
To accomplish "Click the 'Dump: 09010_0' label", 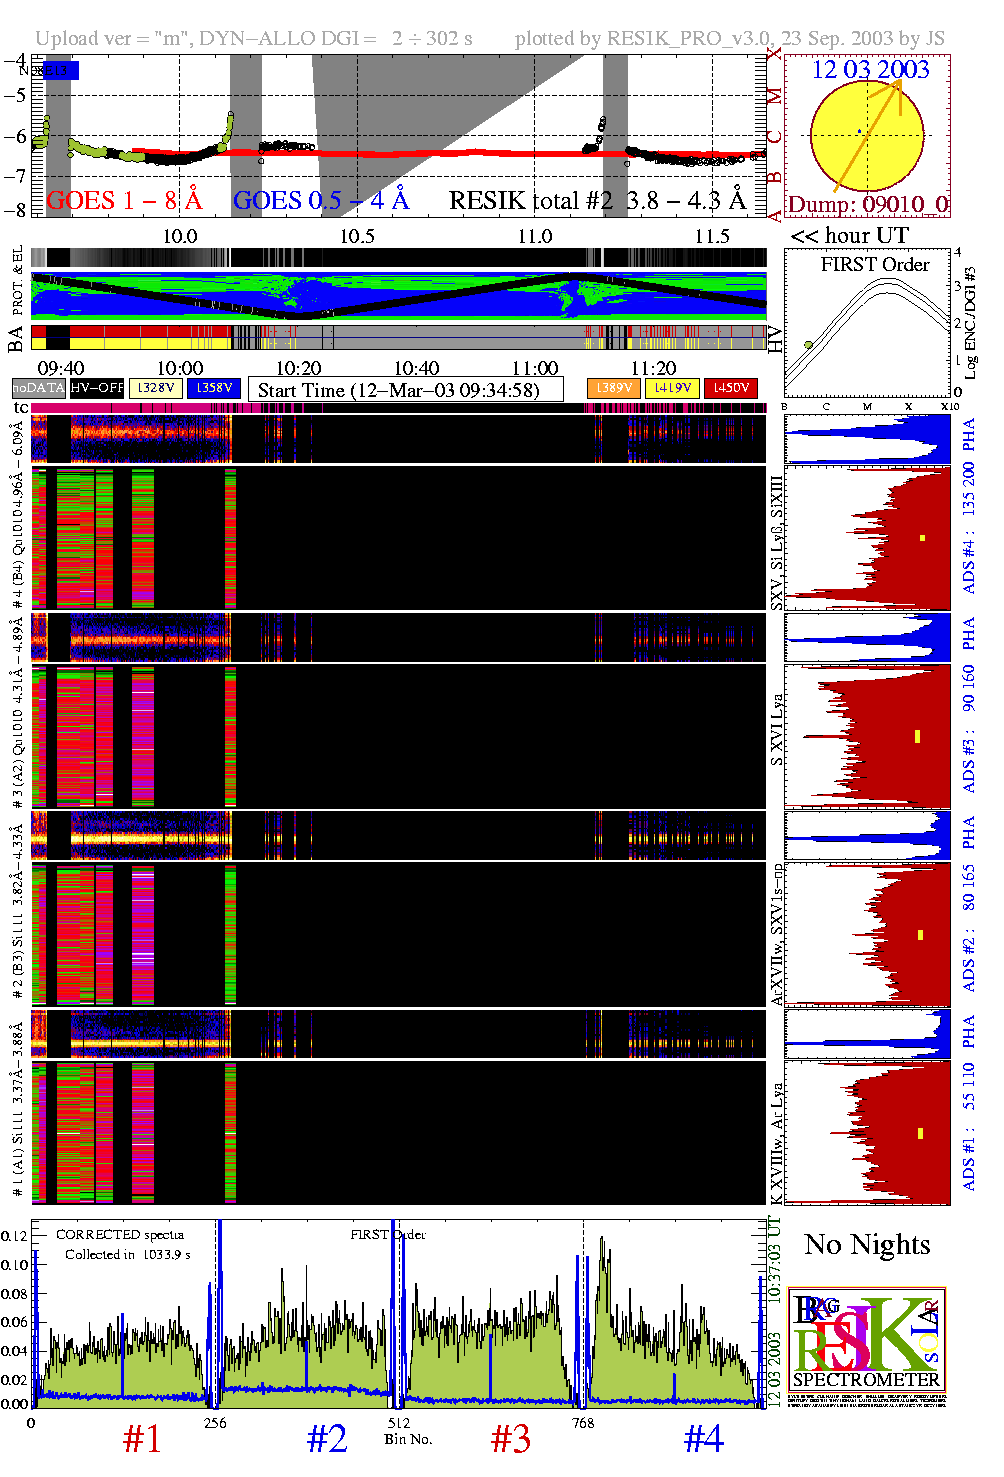I will (867, 205).
